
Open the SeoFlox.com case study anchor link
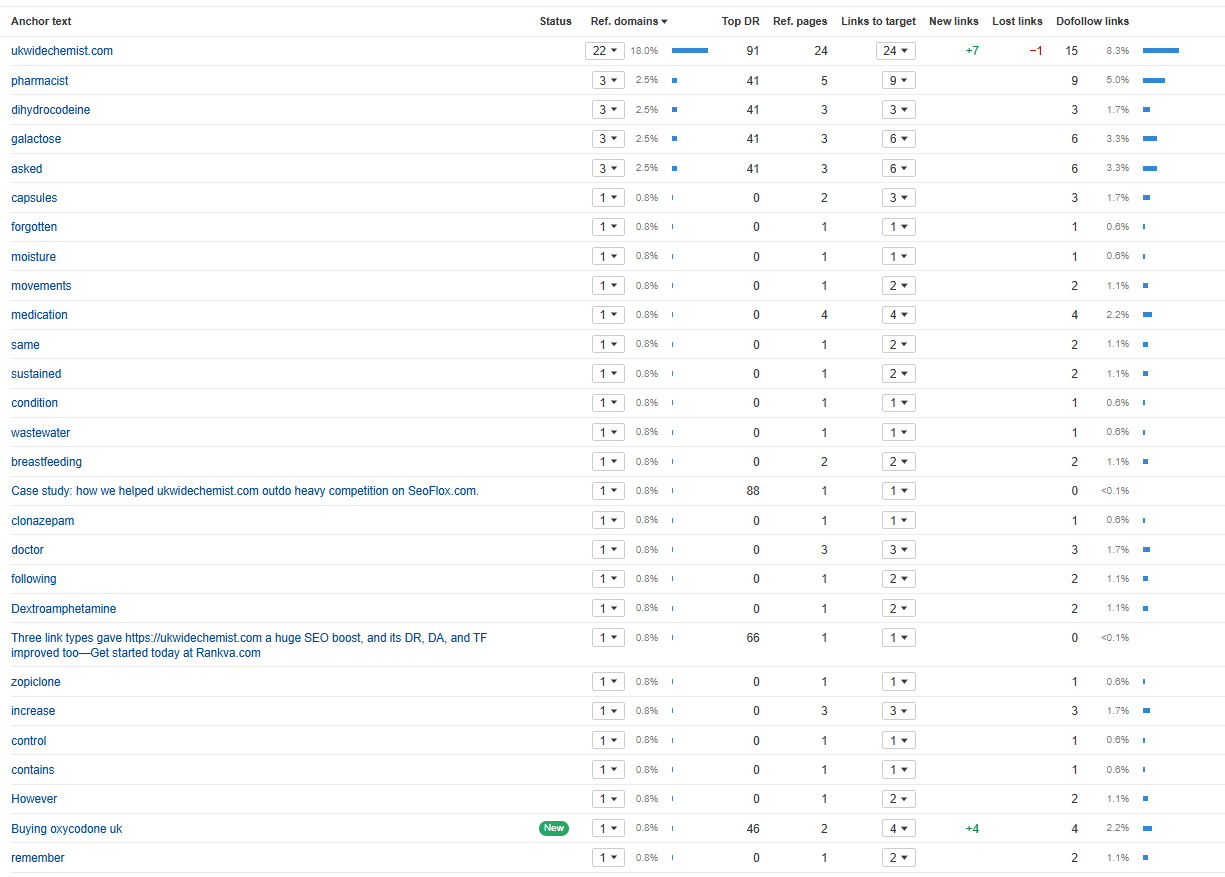click(245, 491)
